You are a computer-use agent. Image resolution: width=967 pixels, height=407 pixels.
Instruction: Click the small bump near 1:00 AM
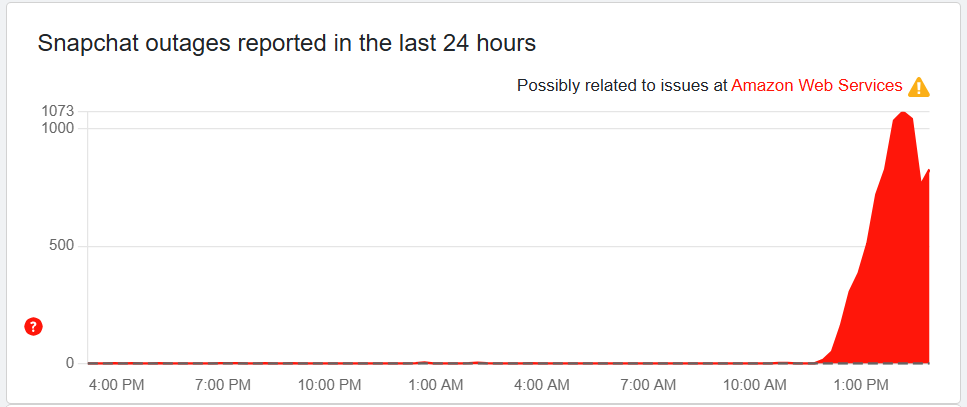pos(425,362)
